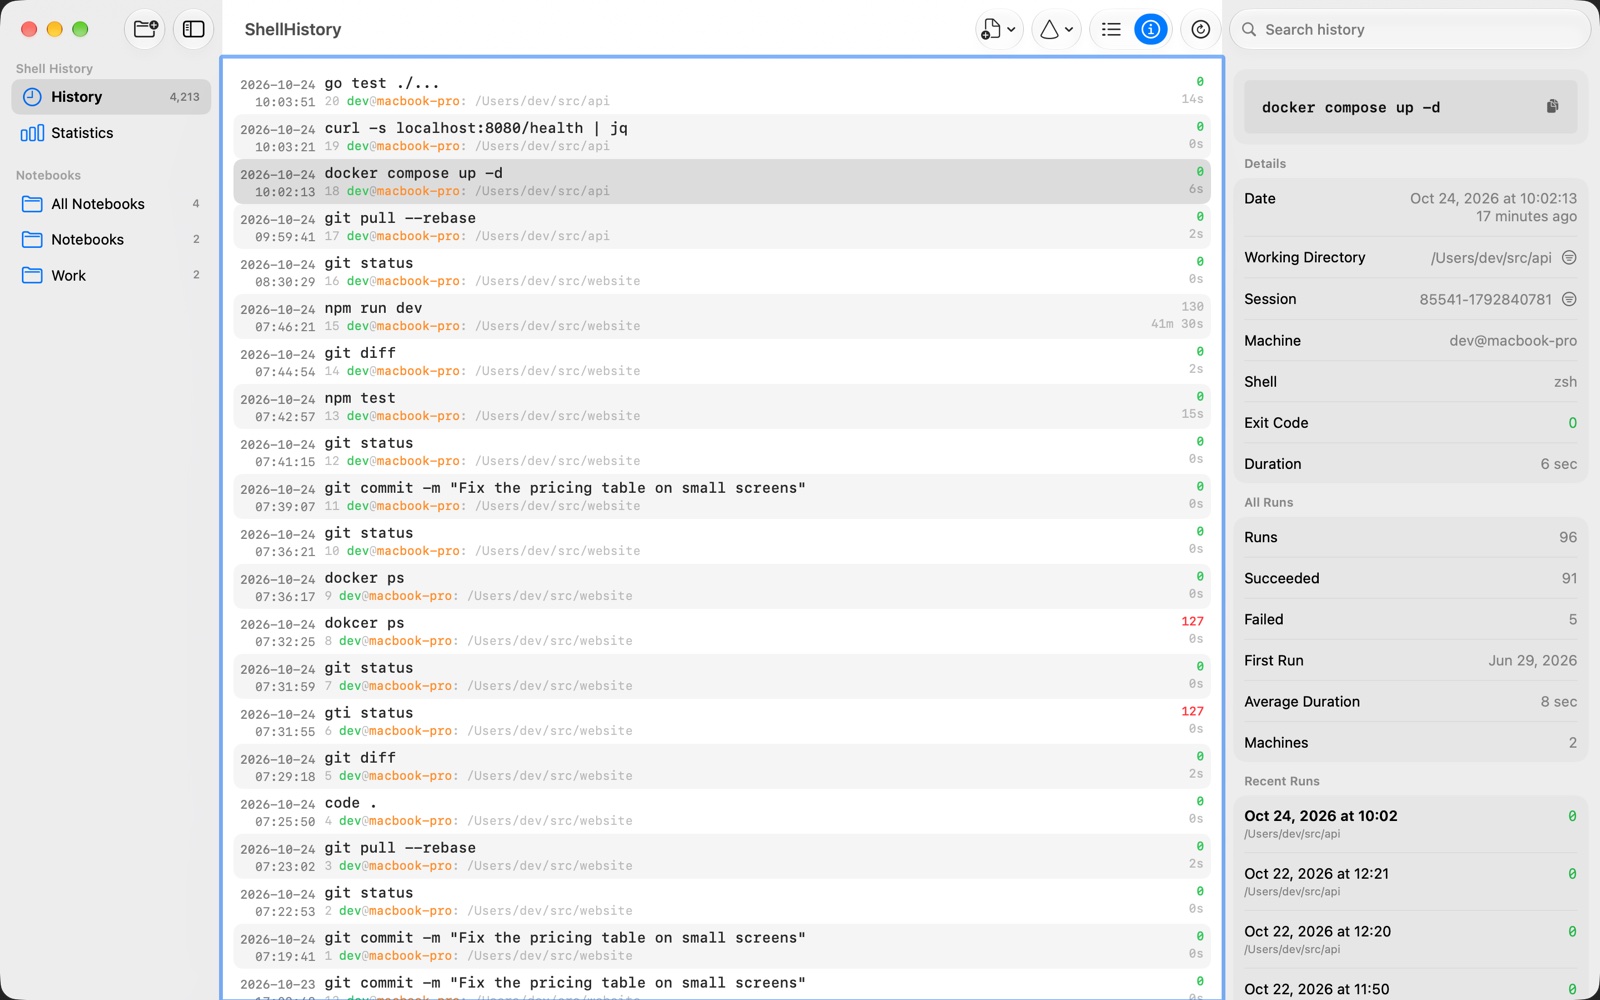Toggle the blue info inspector button
The height and width of the screenshot is (1000, 1600).
(x=1151, y=30)
